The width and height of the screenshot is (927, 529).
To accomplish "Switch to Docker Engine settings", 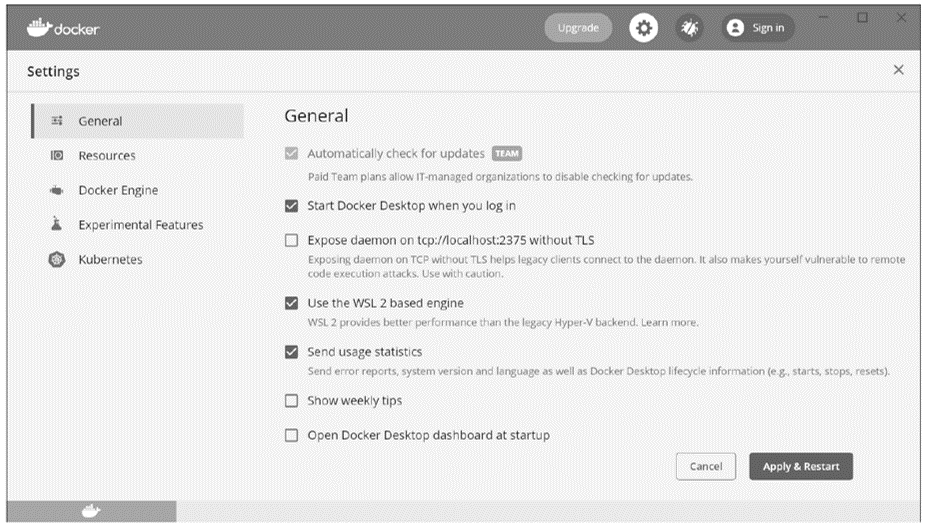I will pos(138,190).
